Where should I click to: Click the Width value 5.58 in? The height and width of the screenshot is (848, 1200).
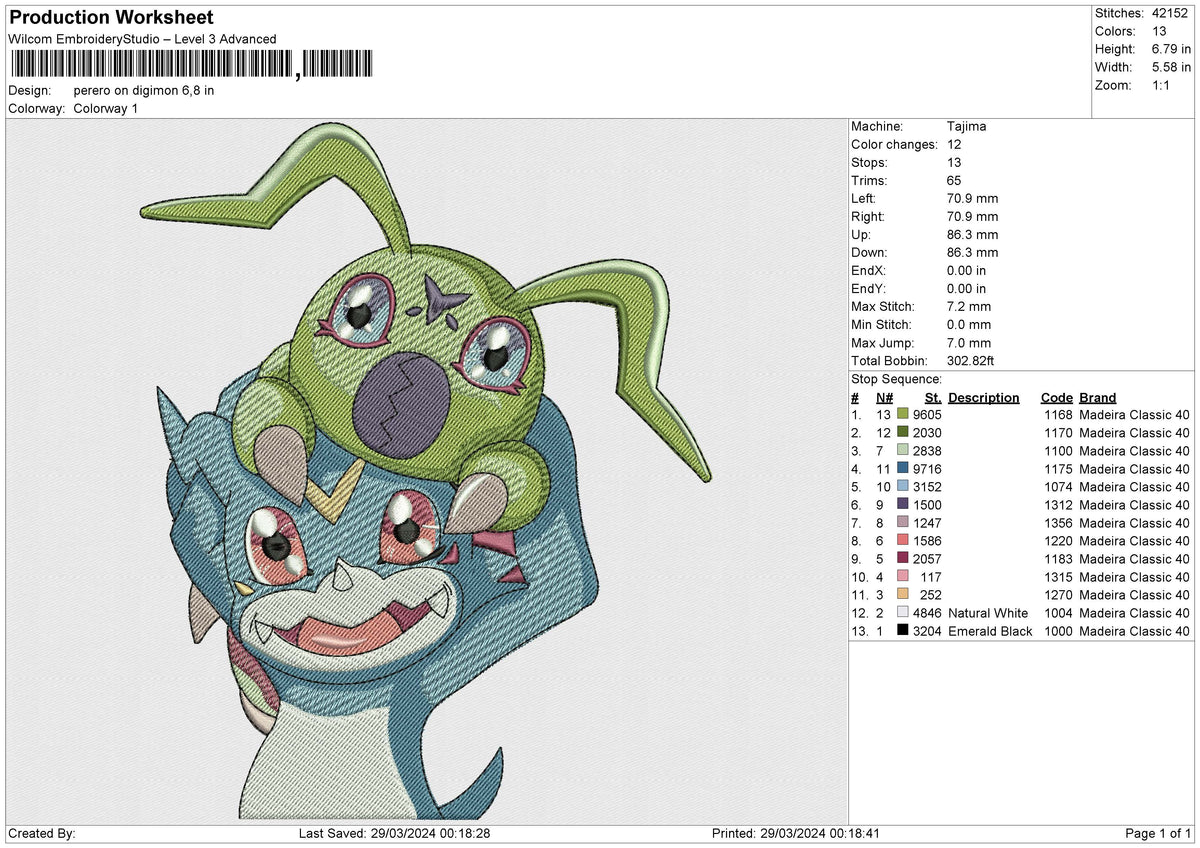pos(1171,67)
